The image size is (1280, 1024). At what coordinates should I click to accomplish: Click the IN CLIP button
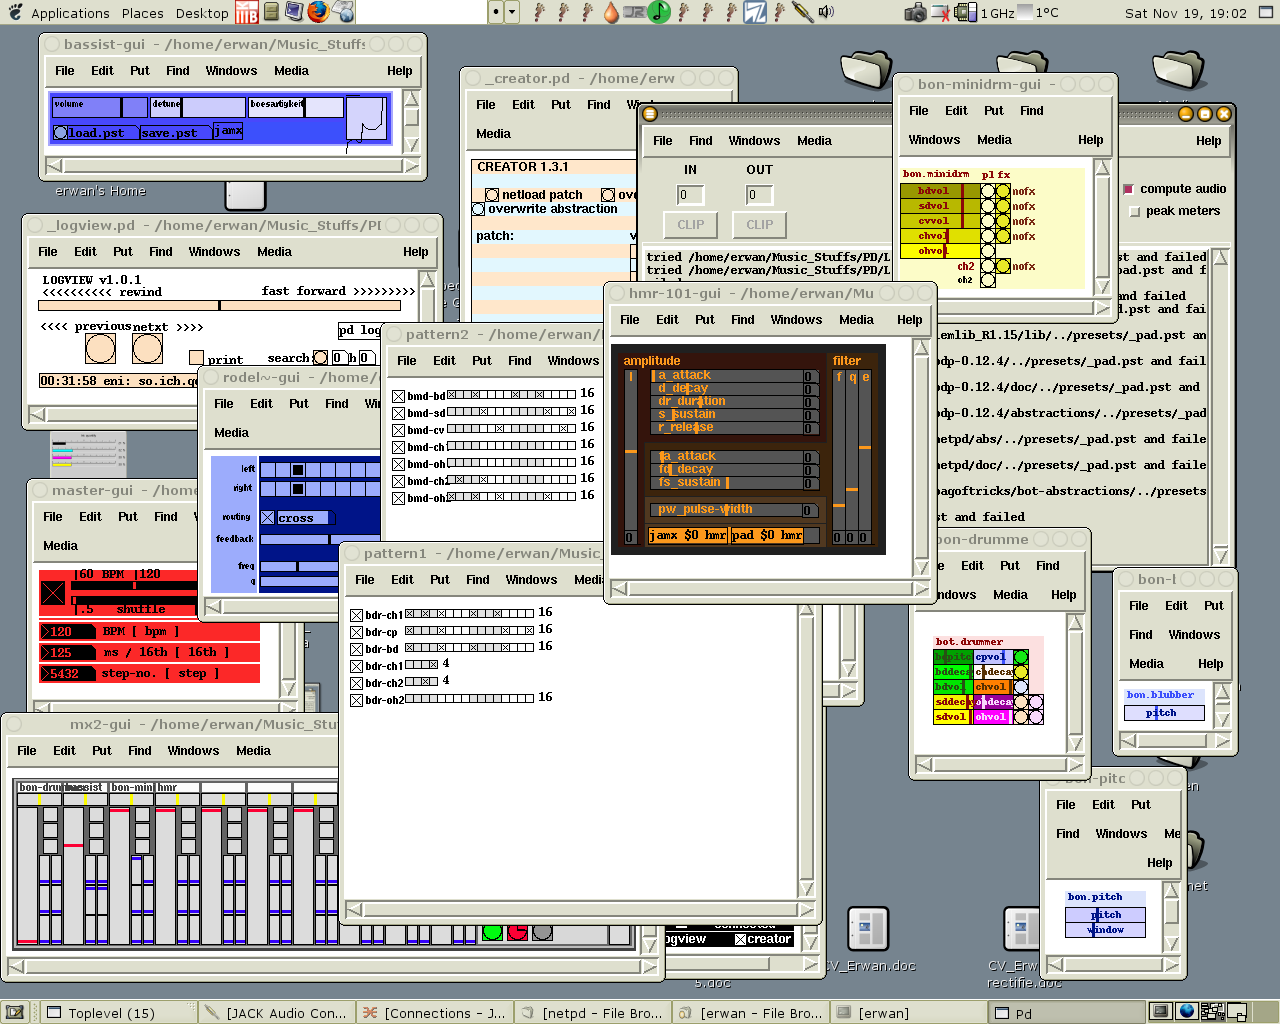pos(691,225)
